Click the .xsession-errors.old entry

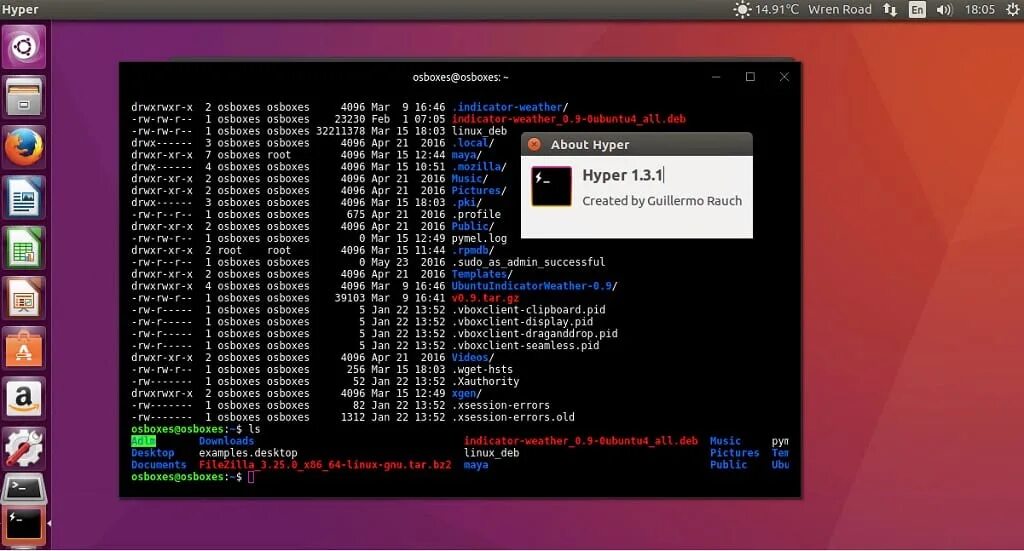513,417
